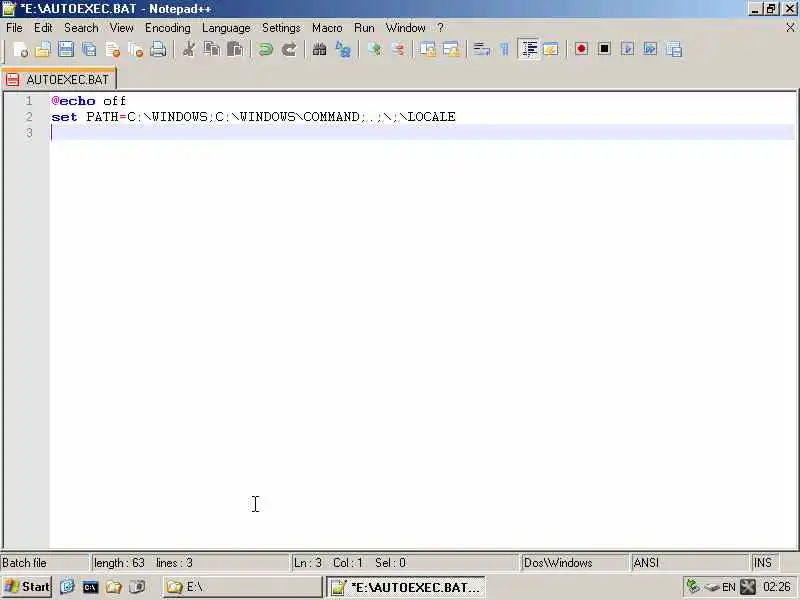Screen dimensions: 800x600
Task: Click the macro Playback icon
Action: tap(628, 49)
